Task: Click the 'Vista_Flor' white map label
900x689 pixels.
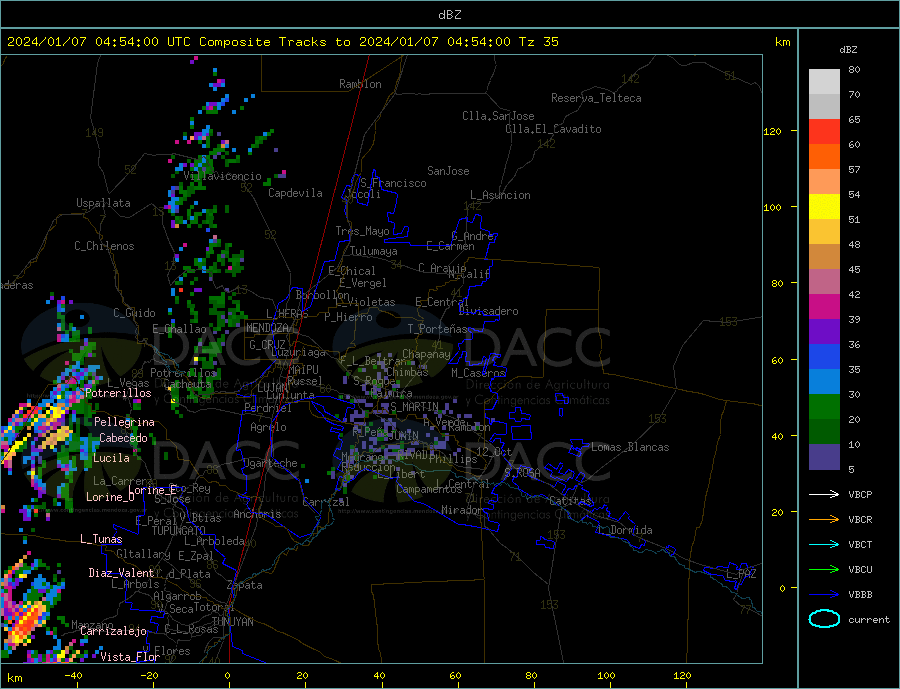Action: 130,657
